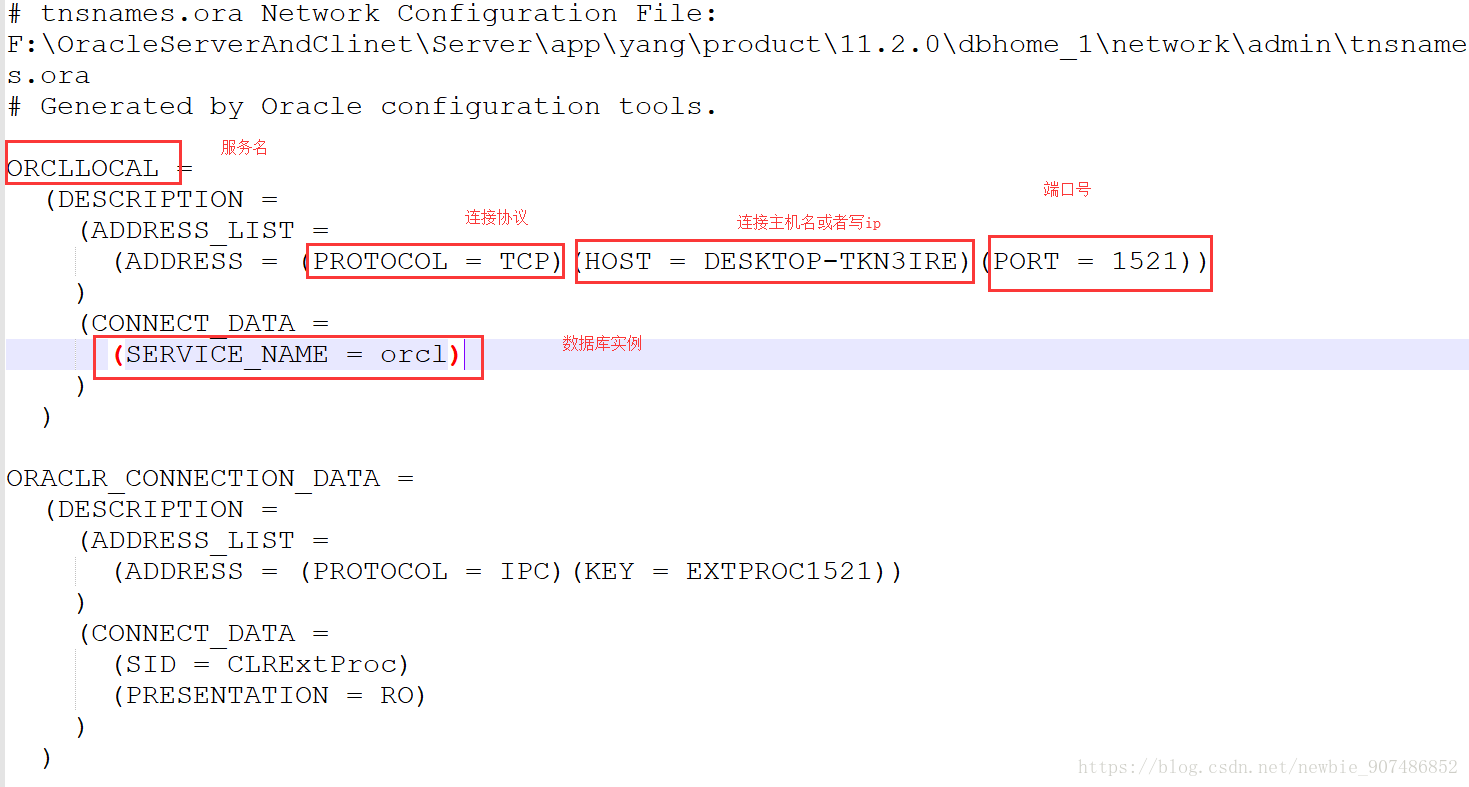Click the "(PRESENTATION = RO)" line
This screenshot has height=787, width=1469.
(x=270, y=696)
